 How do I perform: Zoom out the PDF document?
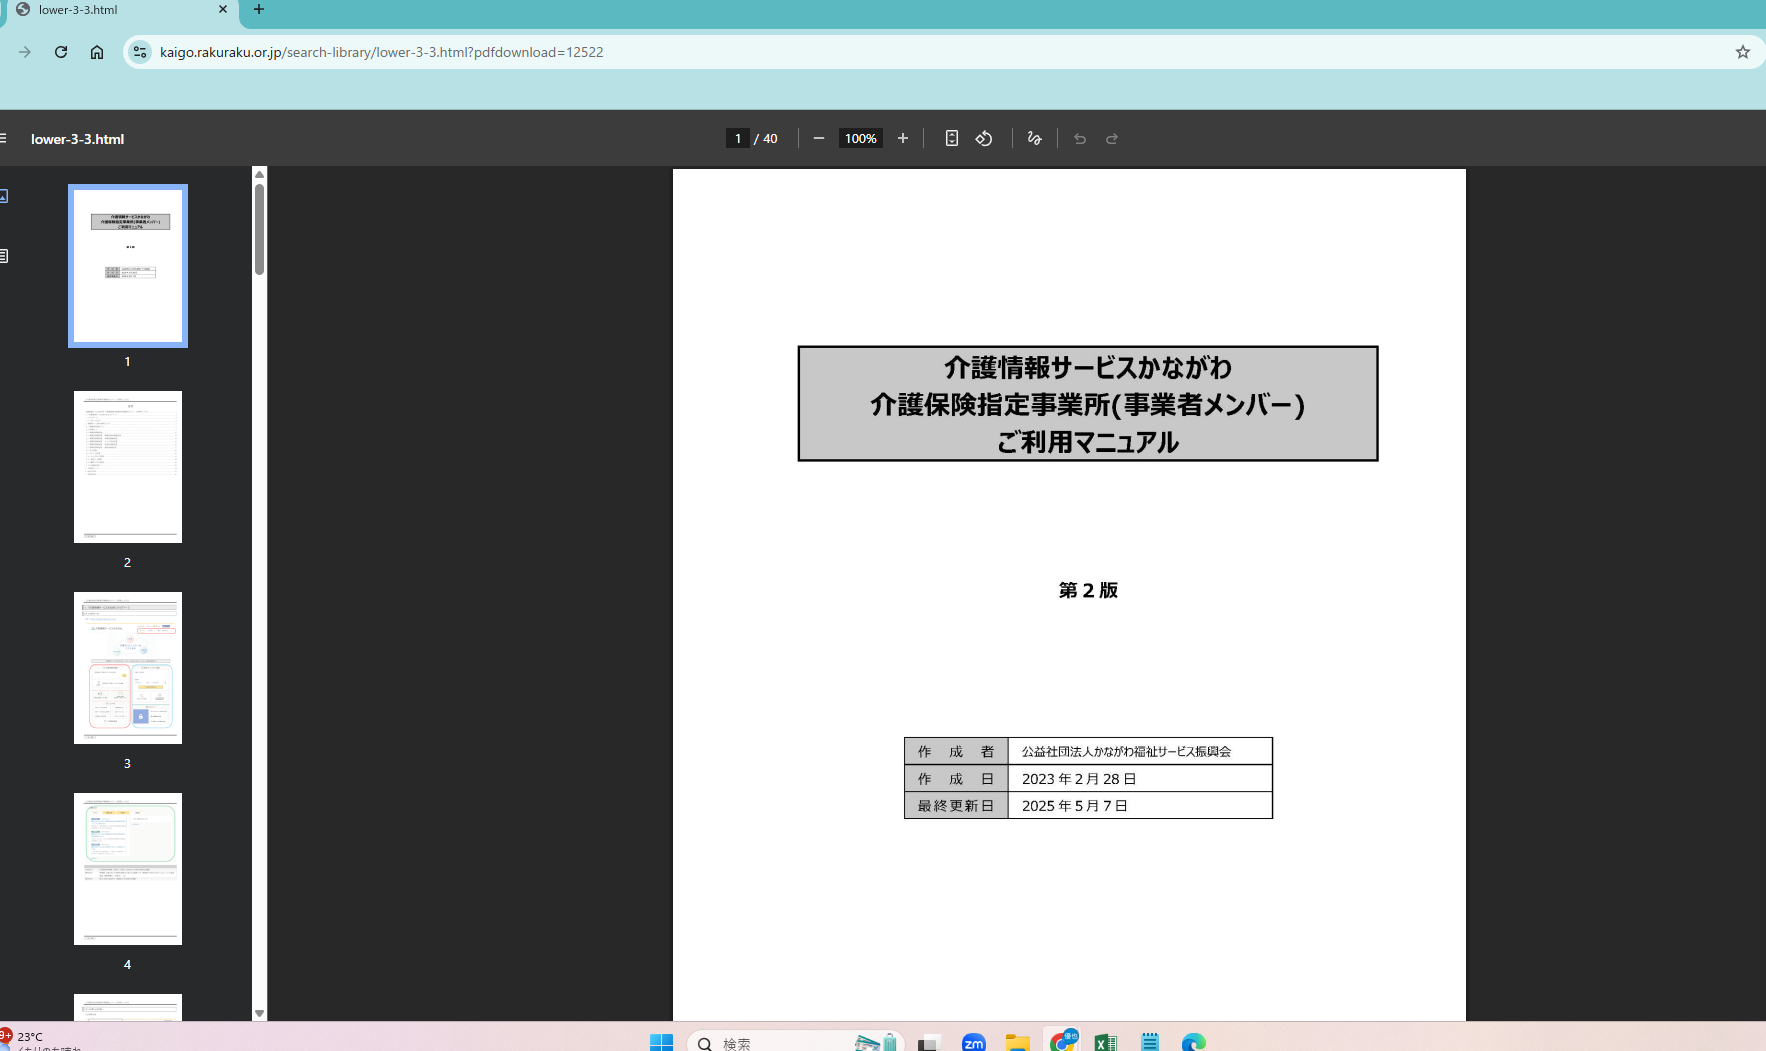pyautogui.click(x=819, y=139)
